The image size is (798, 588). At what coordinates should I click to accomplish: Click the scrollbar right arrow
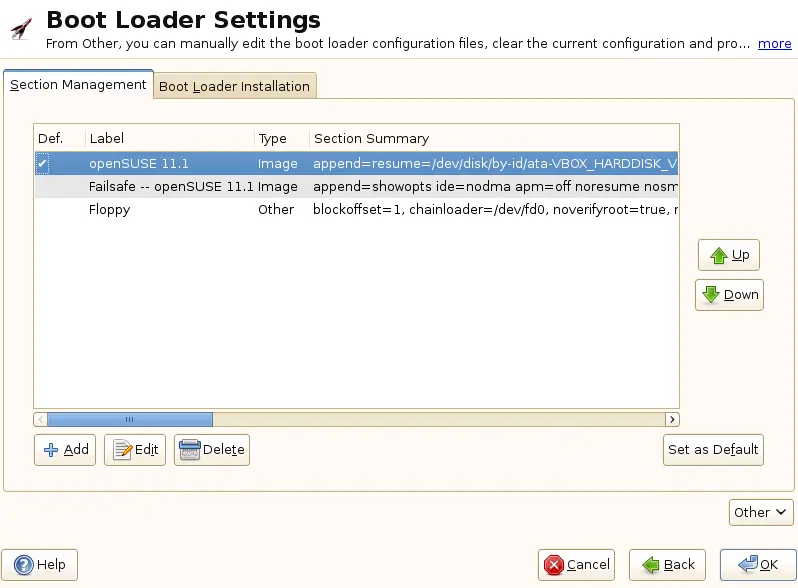pyautogui.click(x=672, y=420)
